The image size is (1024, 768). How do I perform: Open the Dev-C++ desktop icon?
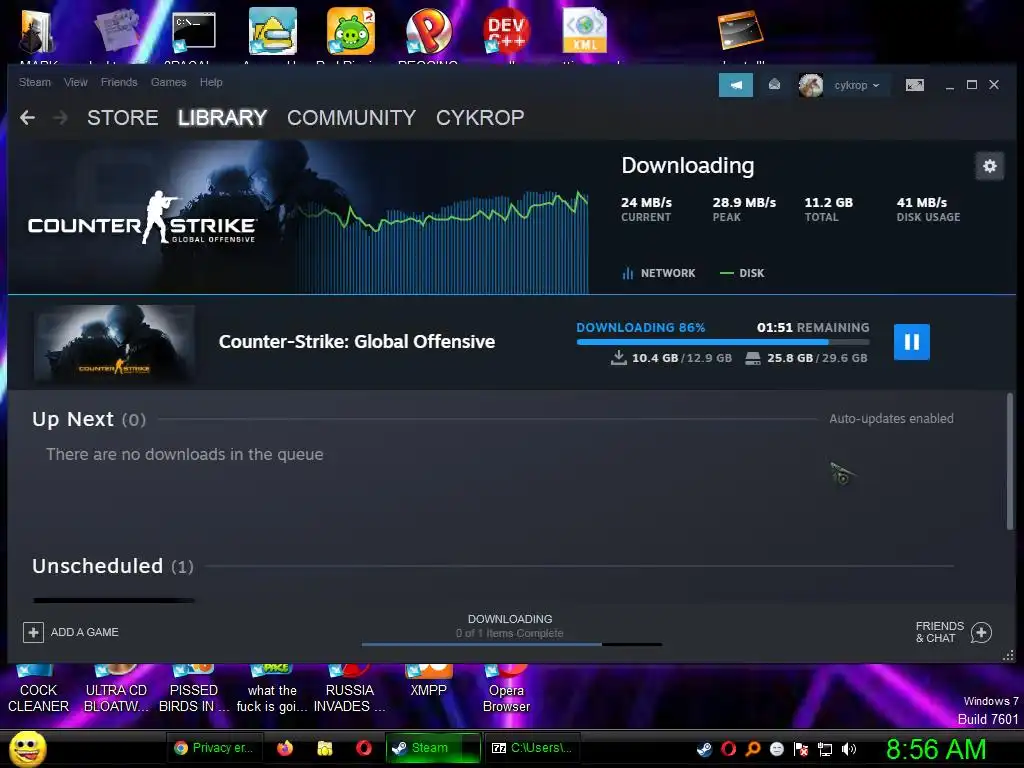506,31
